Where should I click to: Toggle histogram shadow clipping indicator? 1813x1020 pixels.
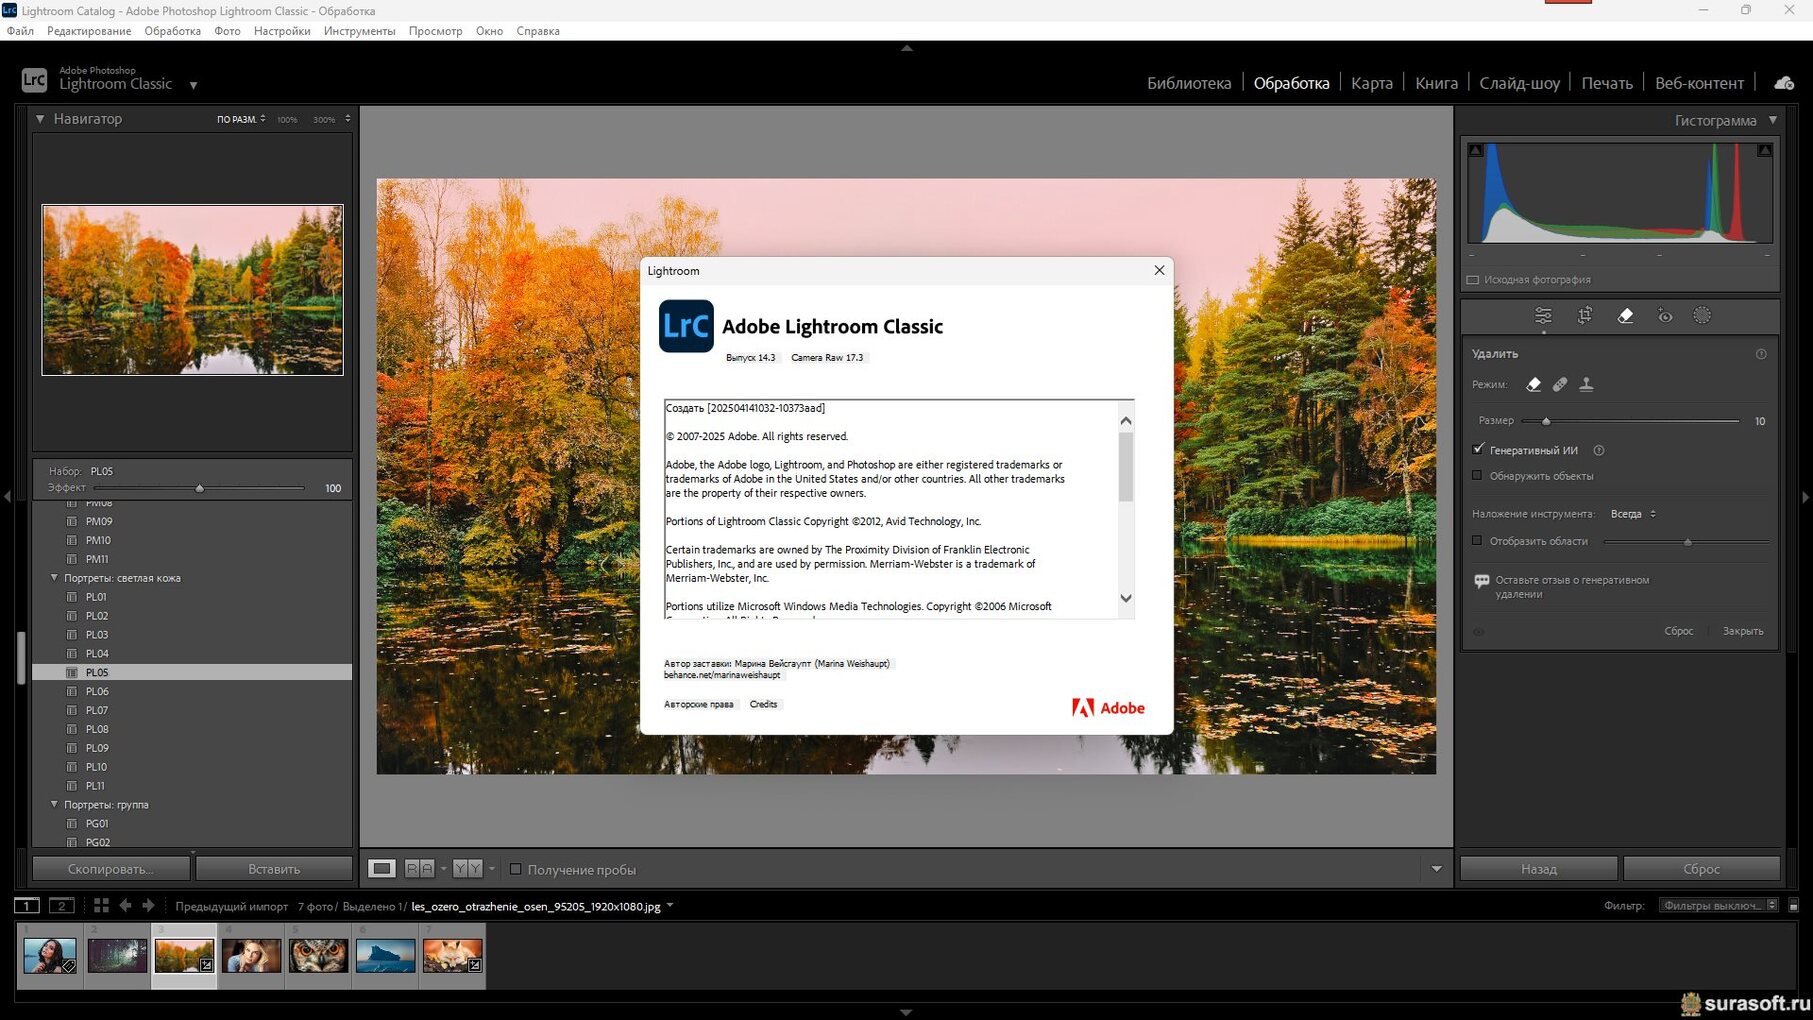[1475, 150]
